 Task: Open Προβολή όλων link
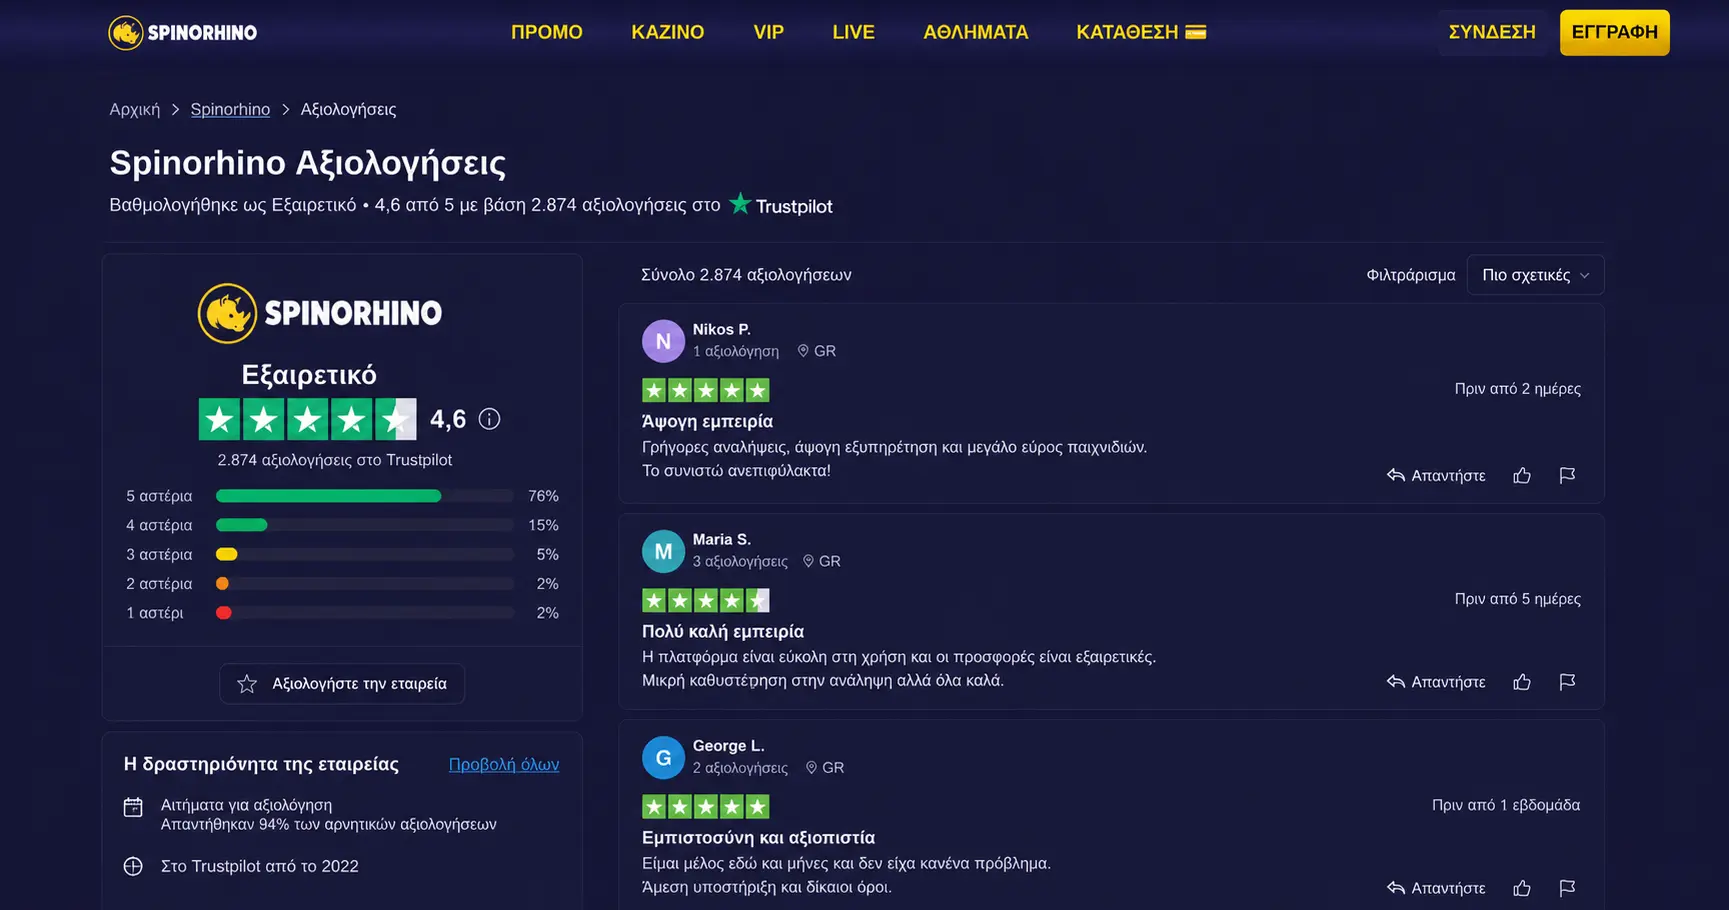(x=504, y=764)
